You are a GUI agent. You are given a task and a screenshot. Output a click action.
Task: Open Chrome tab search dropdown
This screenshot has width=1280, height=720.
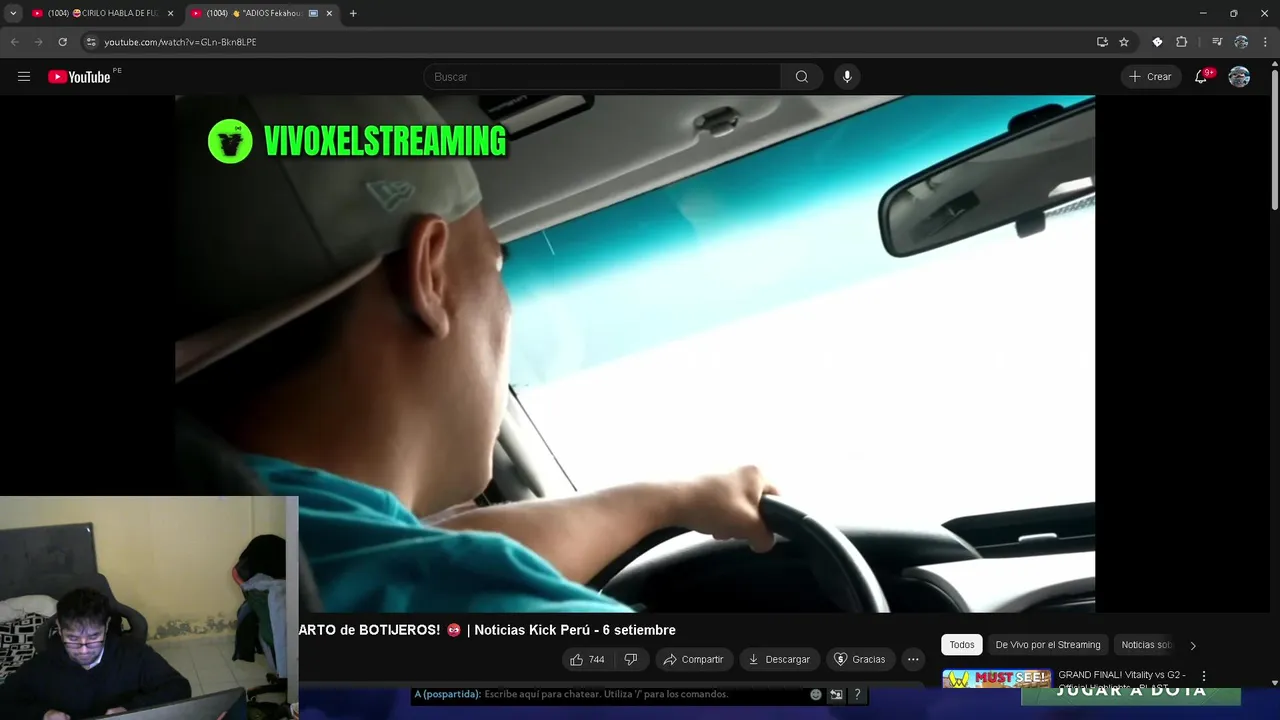[13, 13]
